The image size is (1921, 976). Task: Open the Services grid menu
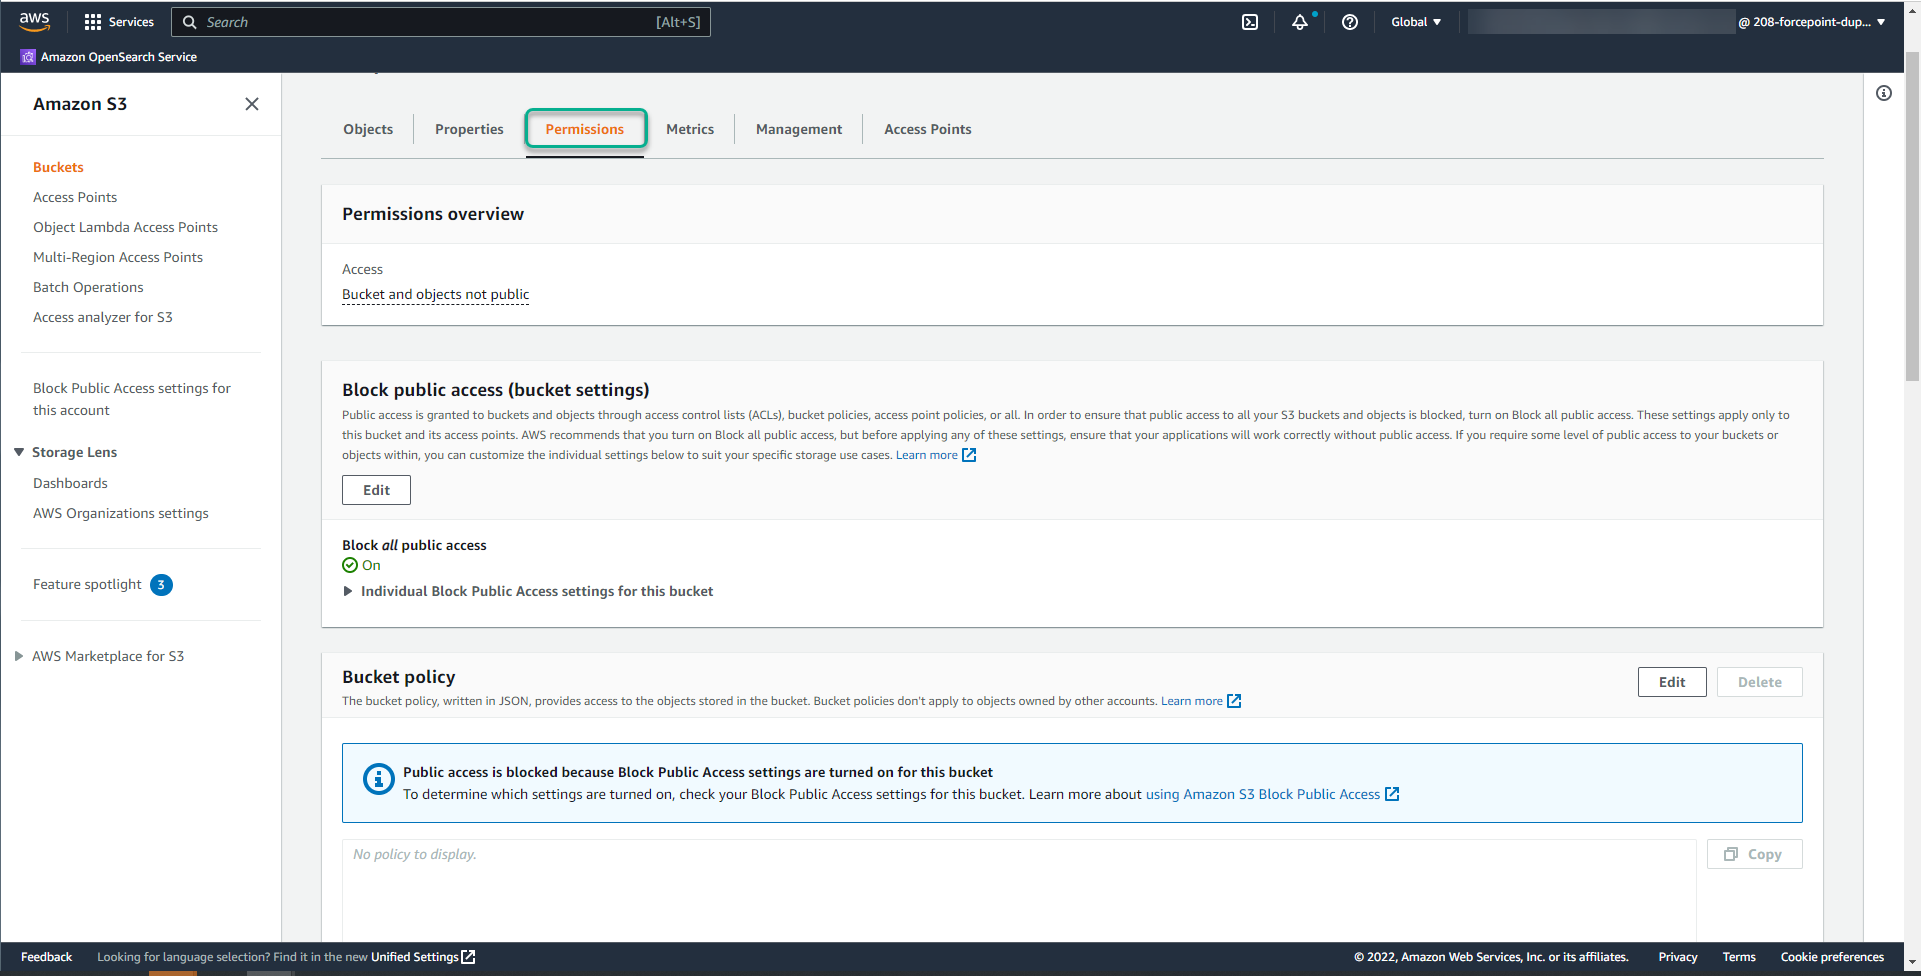pos(92,21)
